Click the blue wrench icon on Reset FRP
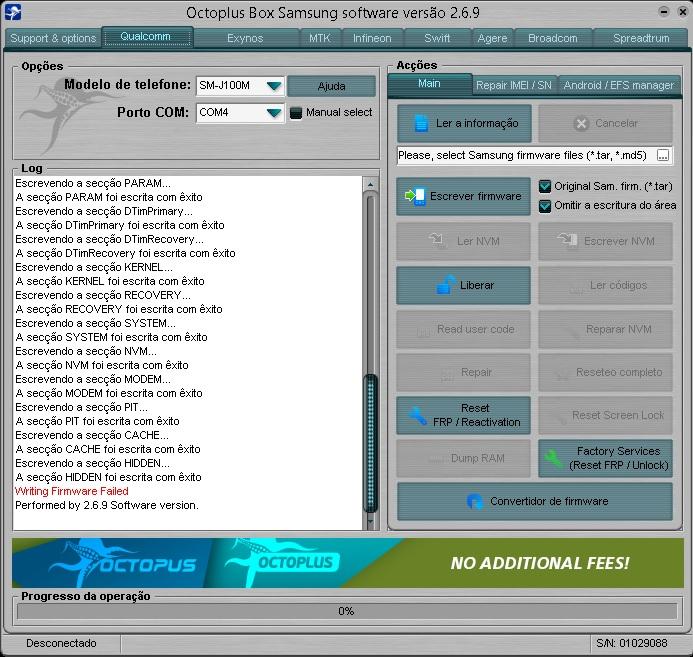Screen dimensions: 693x657 point(417,416)
